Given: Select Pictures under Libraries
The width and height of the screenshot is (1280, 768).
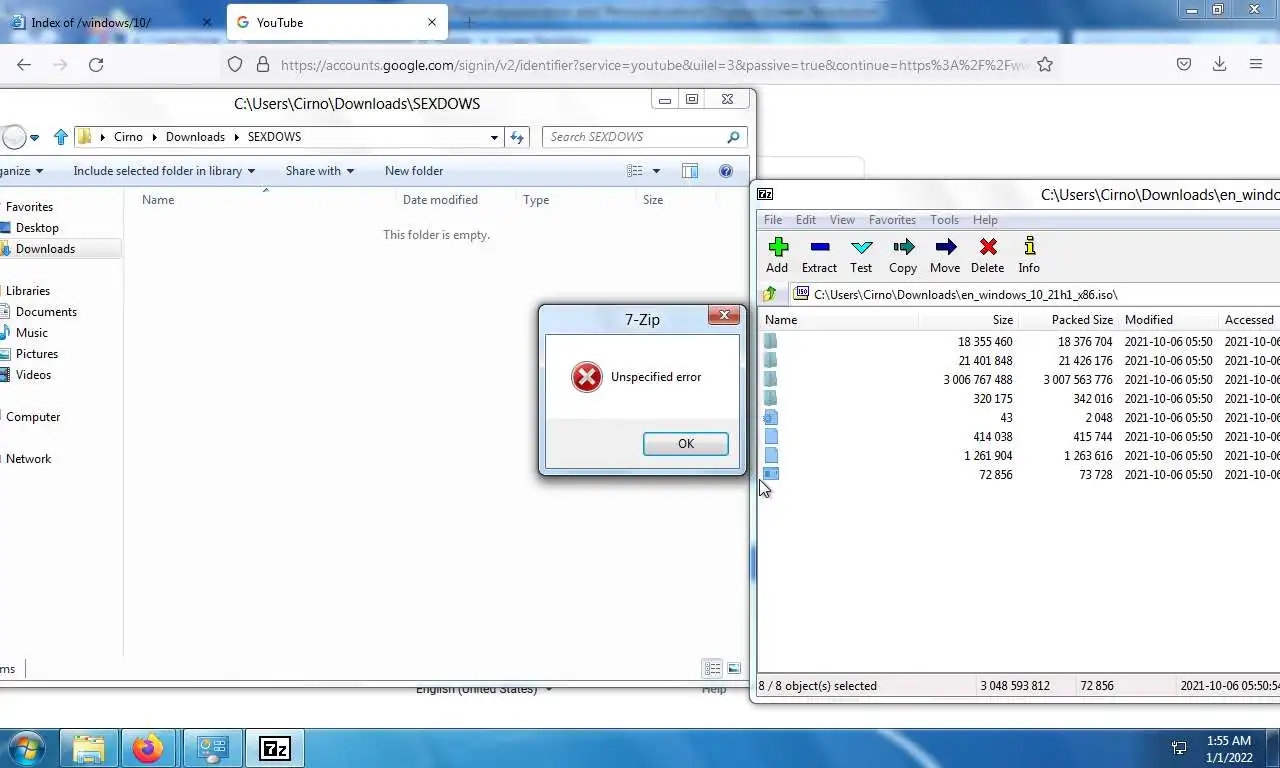Looking at the screenshot, I should point(36,354).
